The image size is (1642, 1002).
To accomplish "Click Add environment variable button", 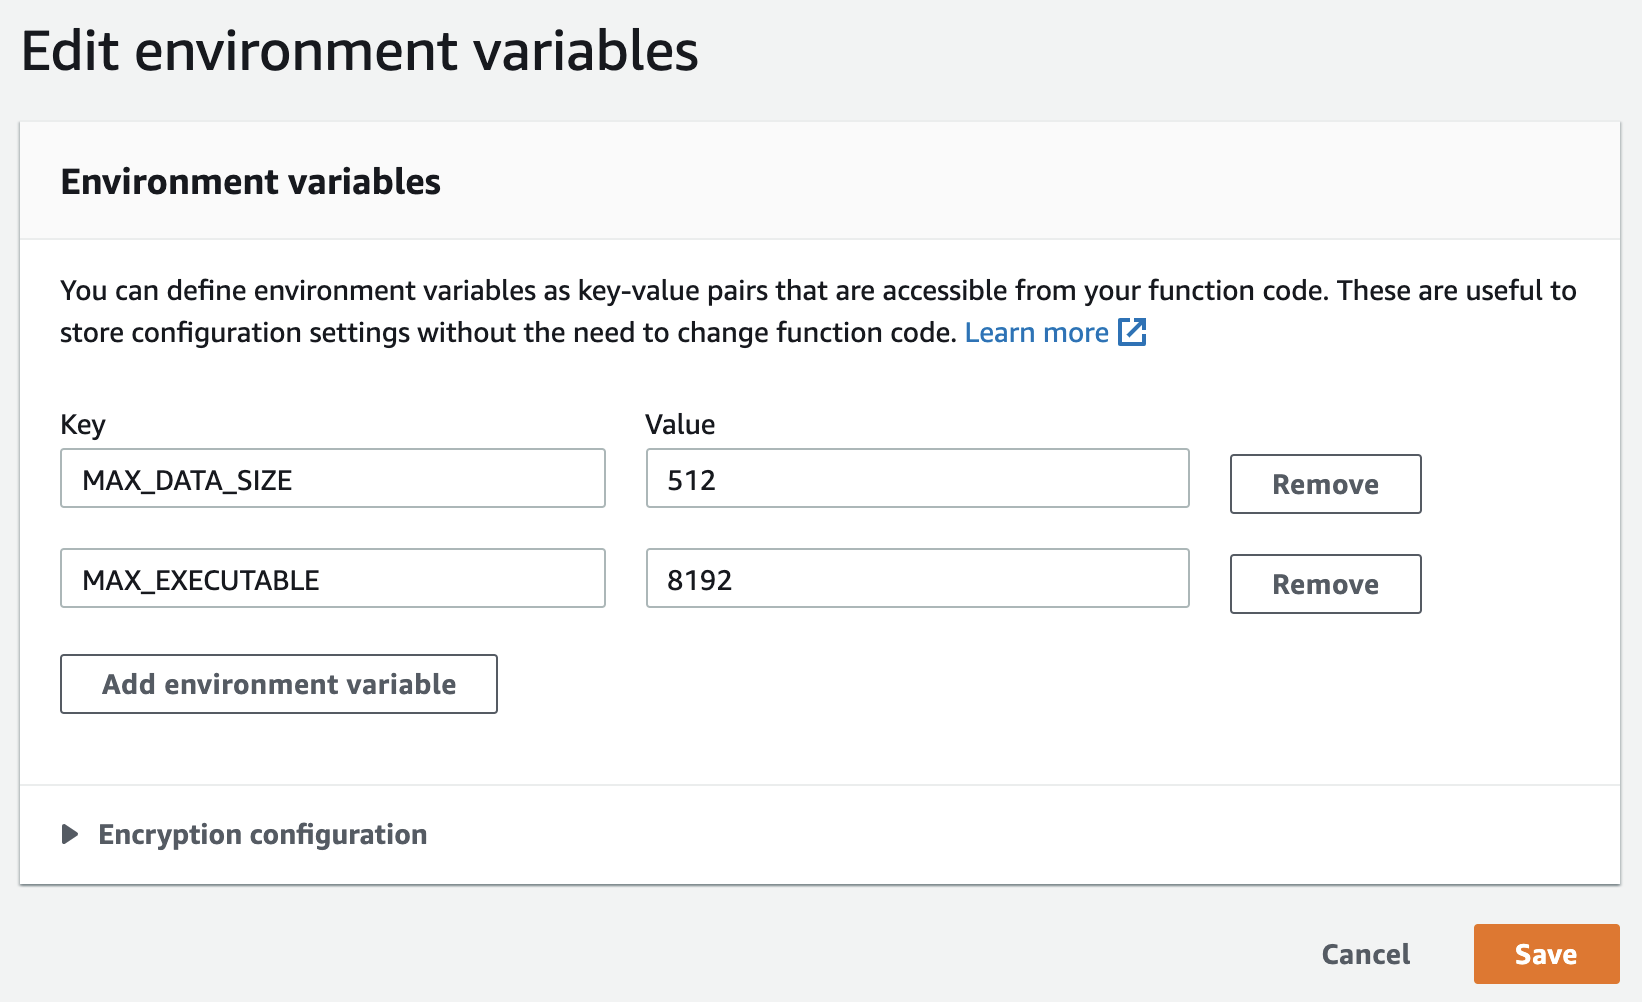I will click(279, 684).
